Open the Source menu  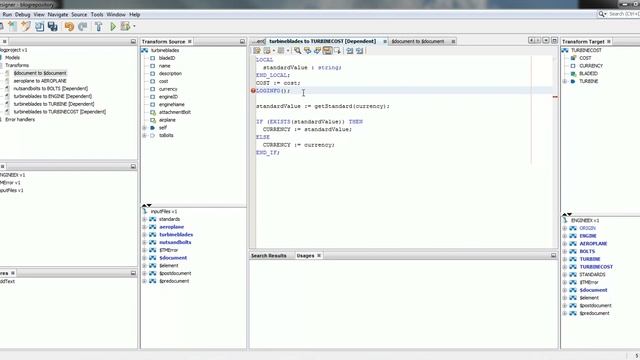coord(79,15)
